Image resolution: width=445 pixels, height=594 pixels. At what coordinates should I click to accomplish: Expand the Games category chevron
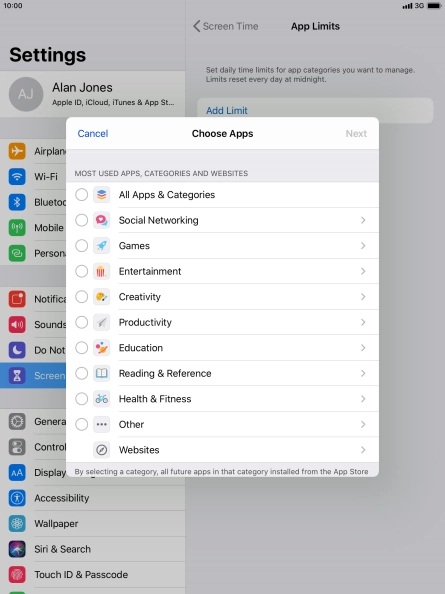coord(363,246)
